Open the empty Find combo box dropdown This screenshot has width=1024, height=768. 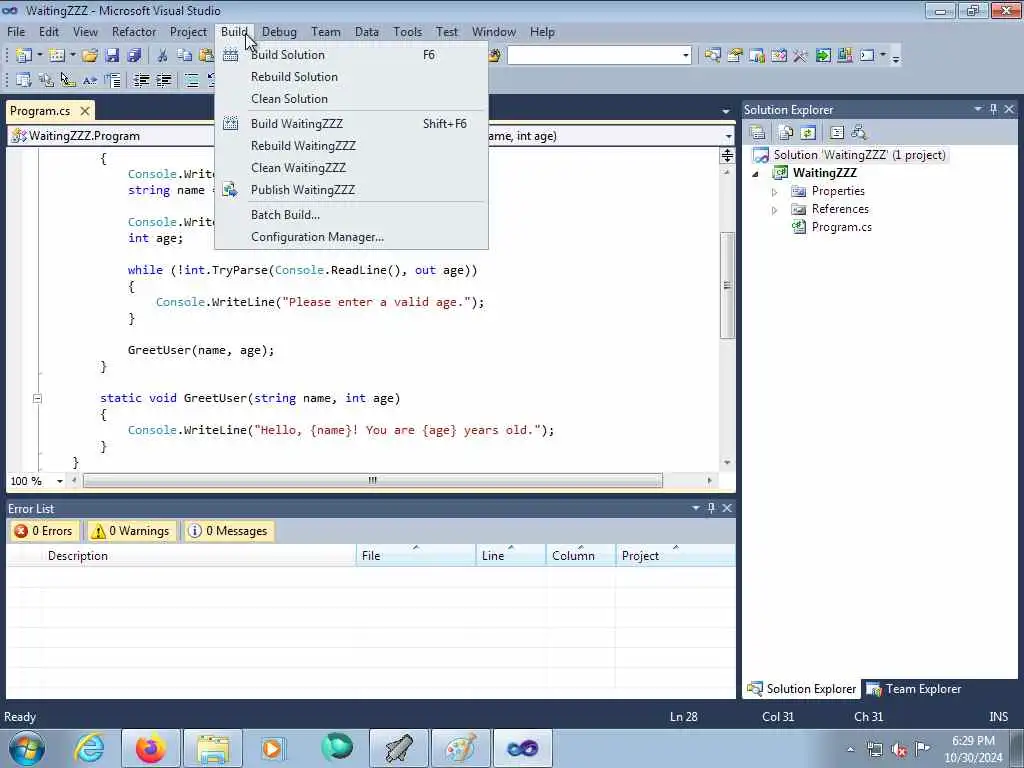coord(685,56)
